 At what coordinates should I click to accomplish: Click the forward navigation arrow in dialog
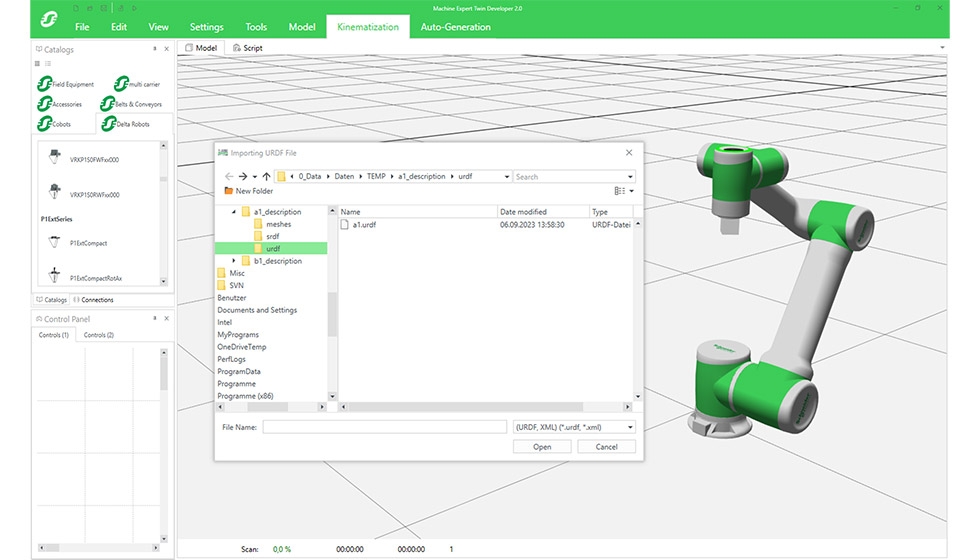coord(243,176)
